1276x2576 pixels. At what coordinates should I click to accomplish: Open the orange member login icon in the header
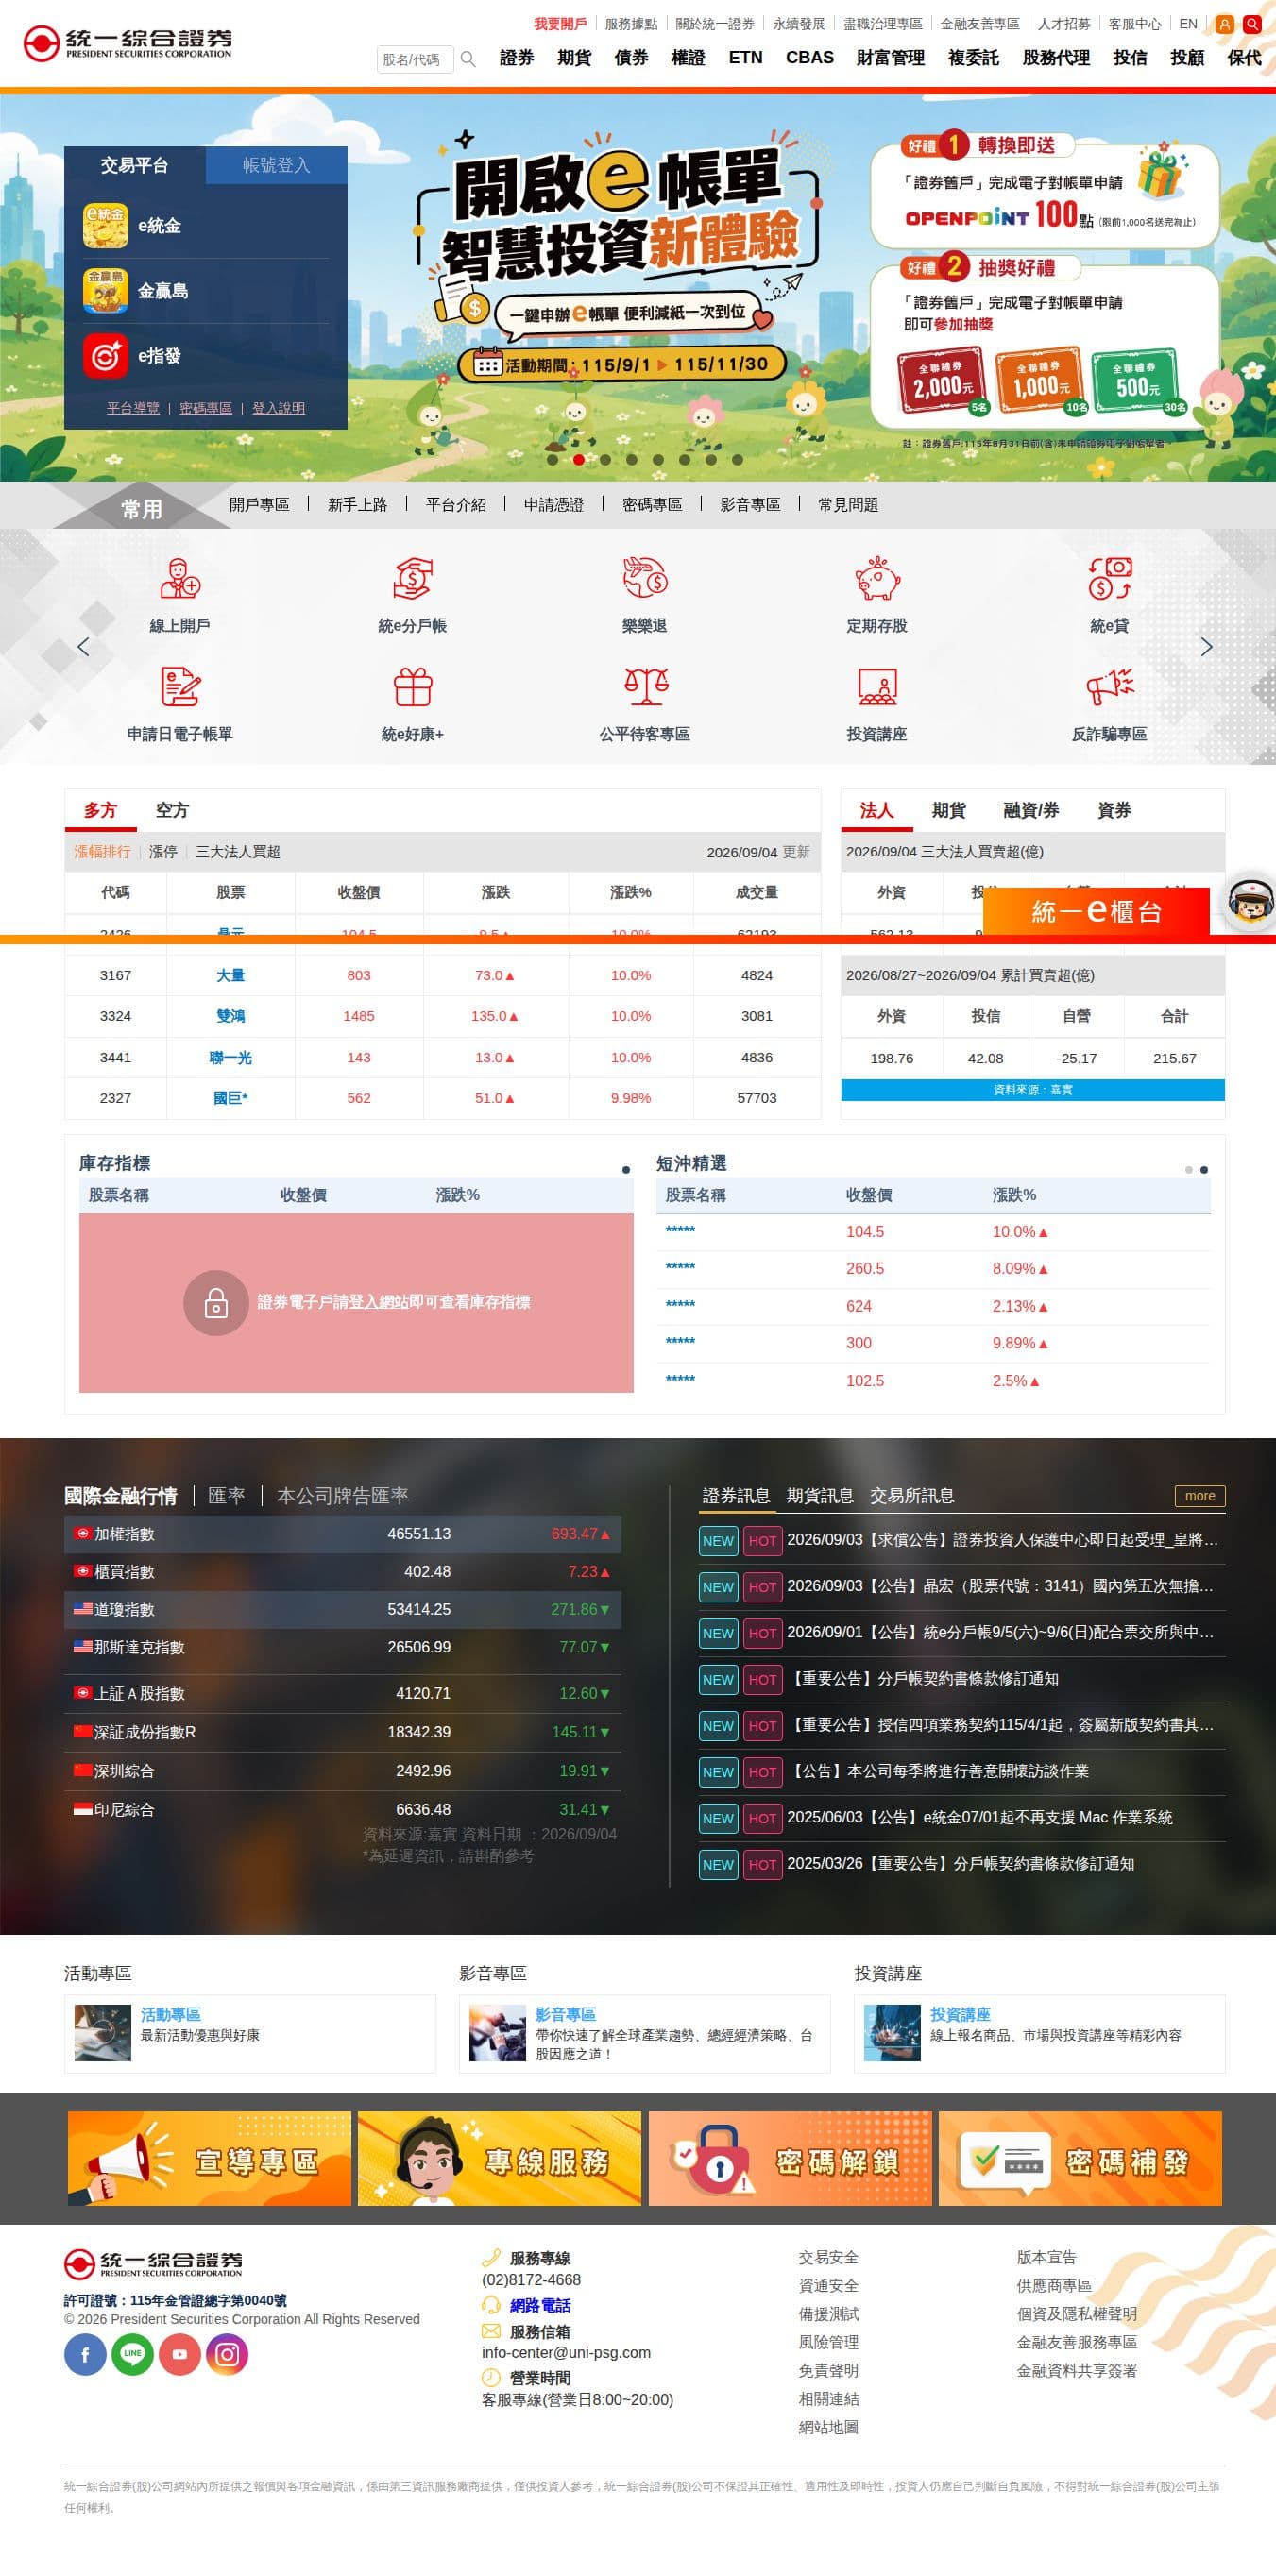(1224, 25)
